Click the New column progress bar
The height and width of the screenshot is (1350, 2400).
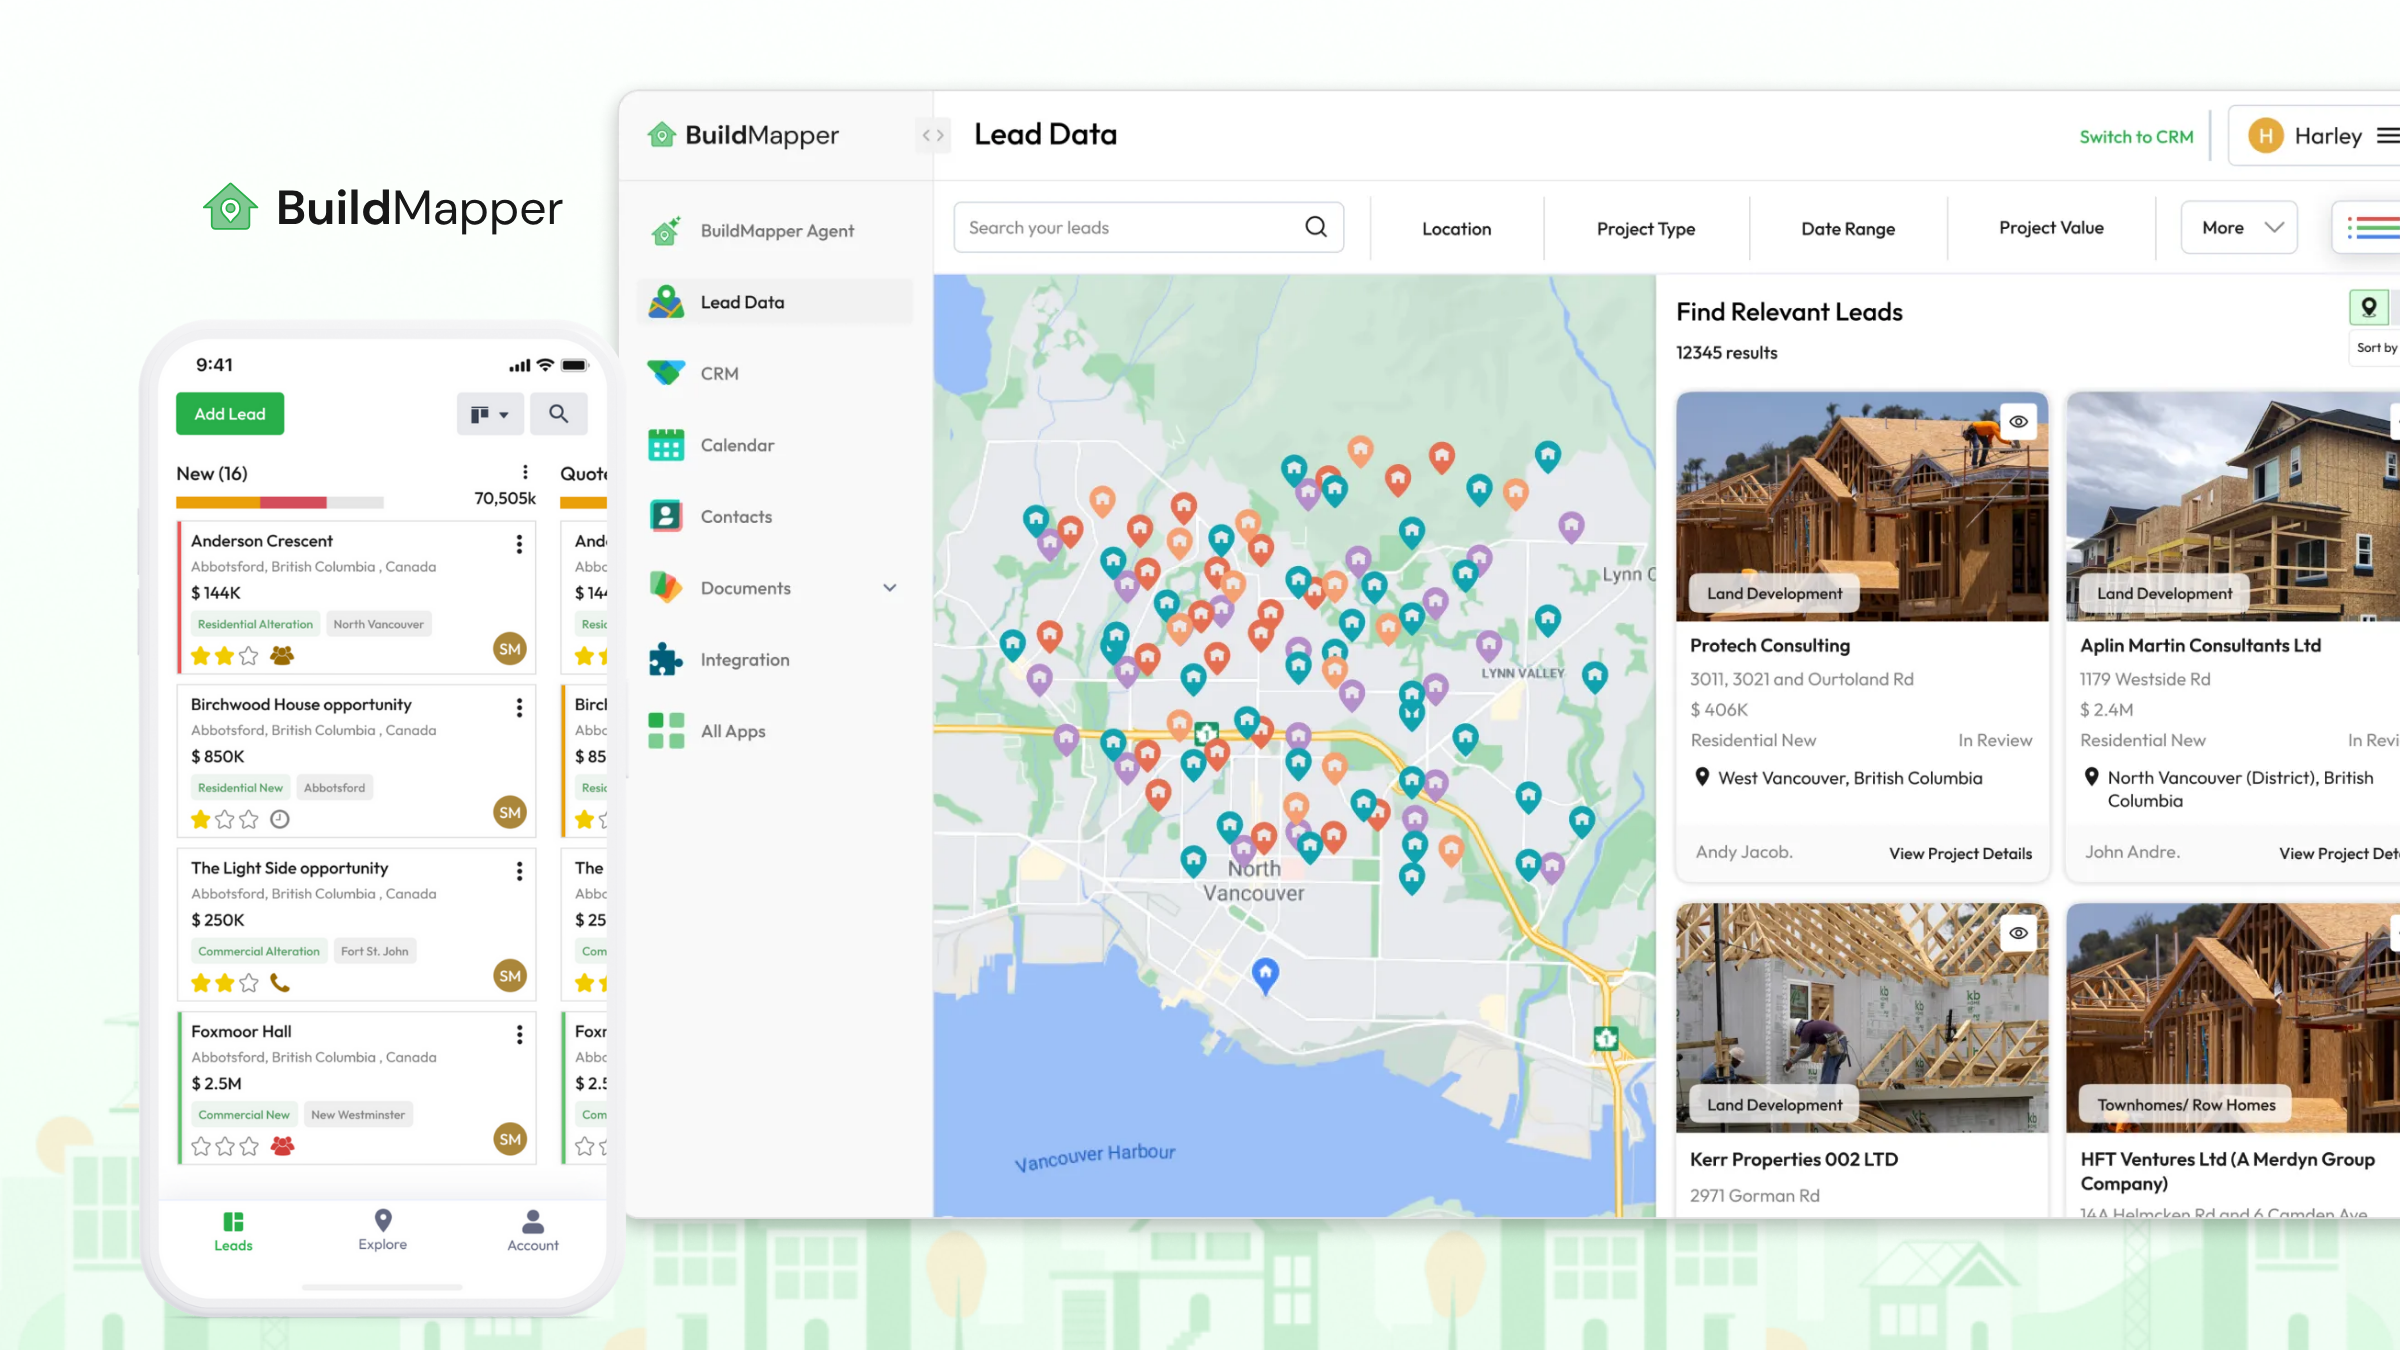point(280,502)
